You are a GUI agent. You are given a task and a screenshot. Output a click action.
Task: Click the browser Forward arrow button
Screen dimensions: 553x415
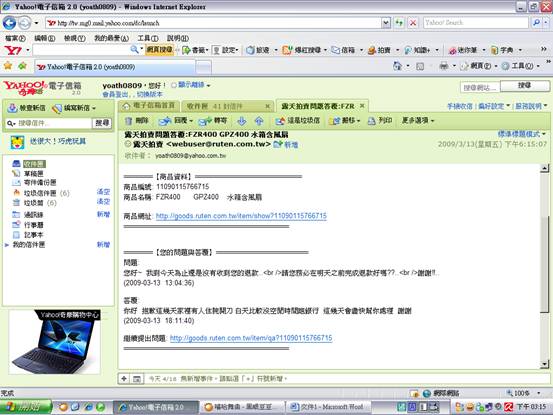tap(24, 23)
